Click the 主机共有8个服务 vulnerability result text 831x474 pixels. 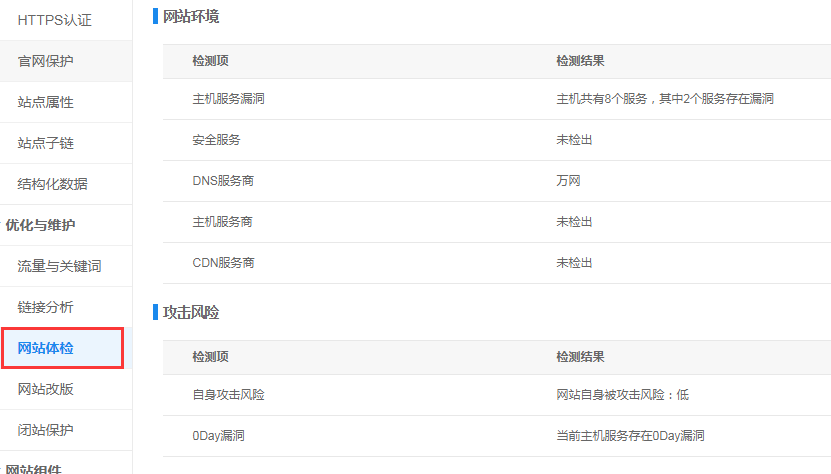[665, 99]
